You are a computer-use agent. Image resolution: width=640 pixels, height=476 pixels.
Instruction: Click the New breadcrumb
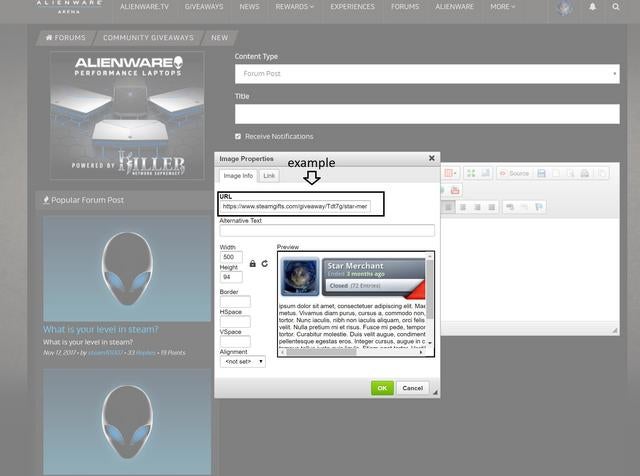coord(219,38)
